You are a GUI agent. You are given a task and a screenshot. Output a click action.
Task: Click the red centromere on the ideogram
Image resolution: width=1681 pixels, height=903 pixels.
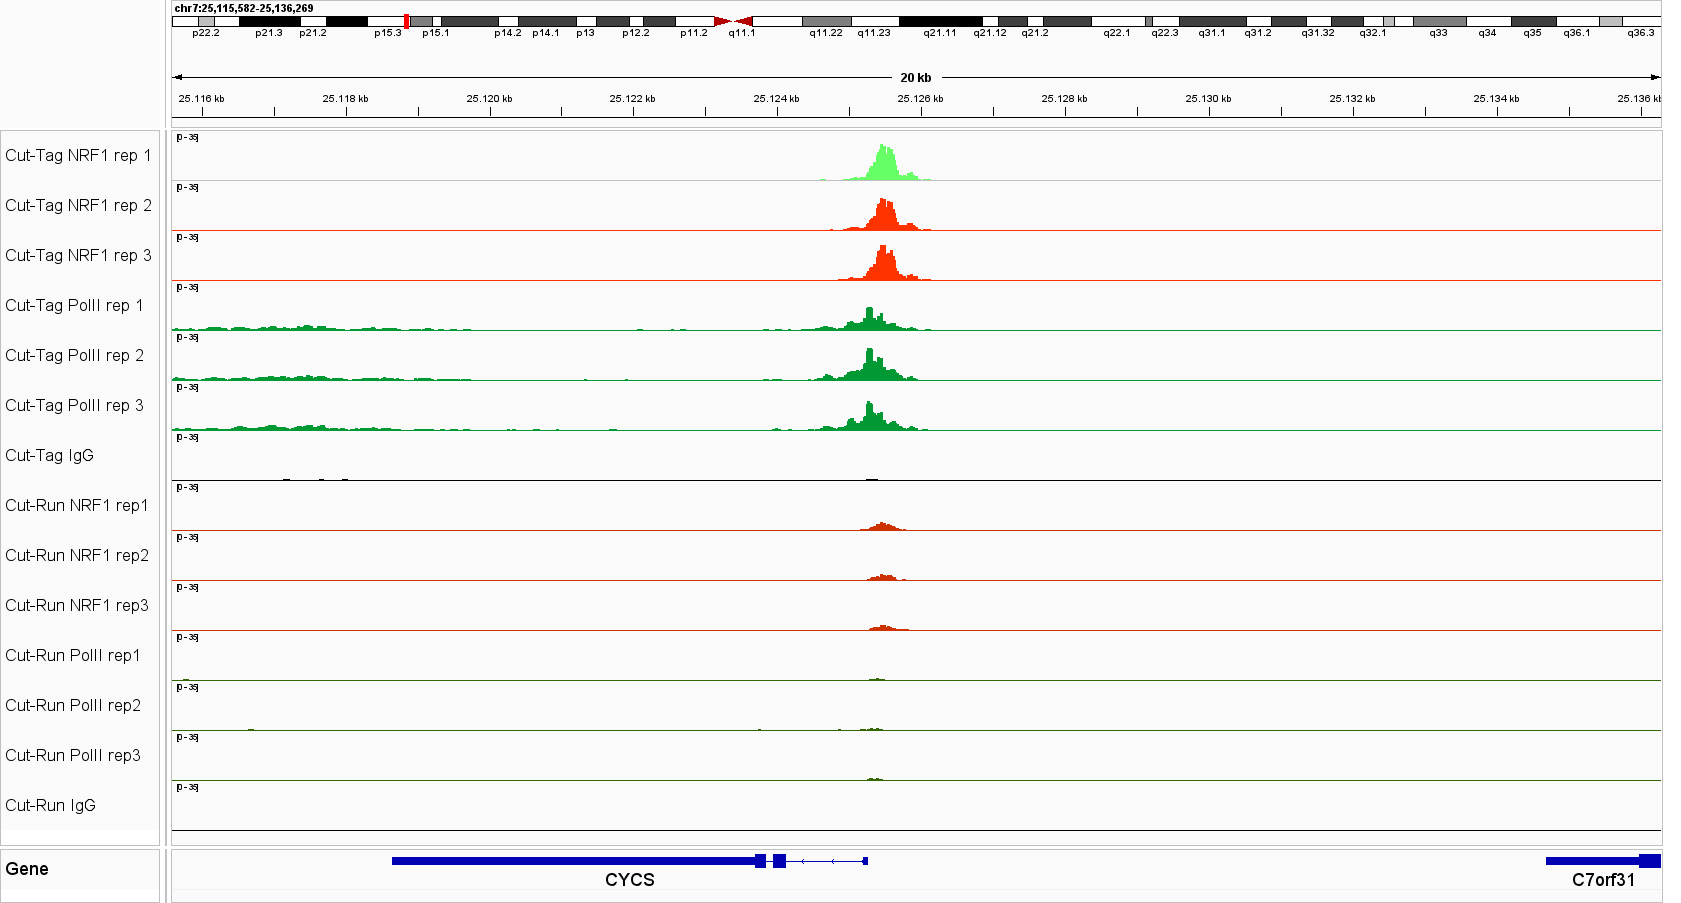click(x=733, y=21)
